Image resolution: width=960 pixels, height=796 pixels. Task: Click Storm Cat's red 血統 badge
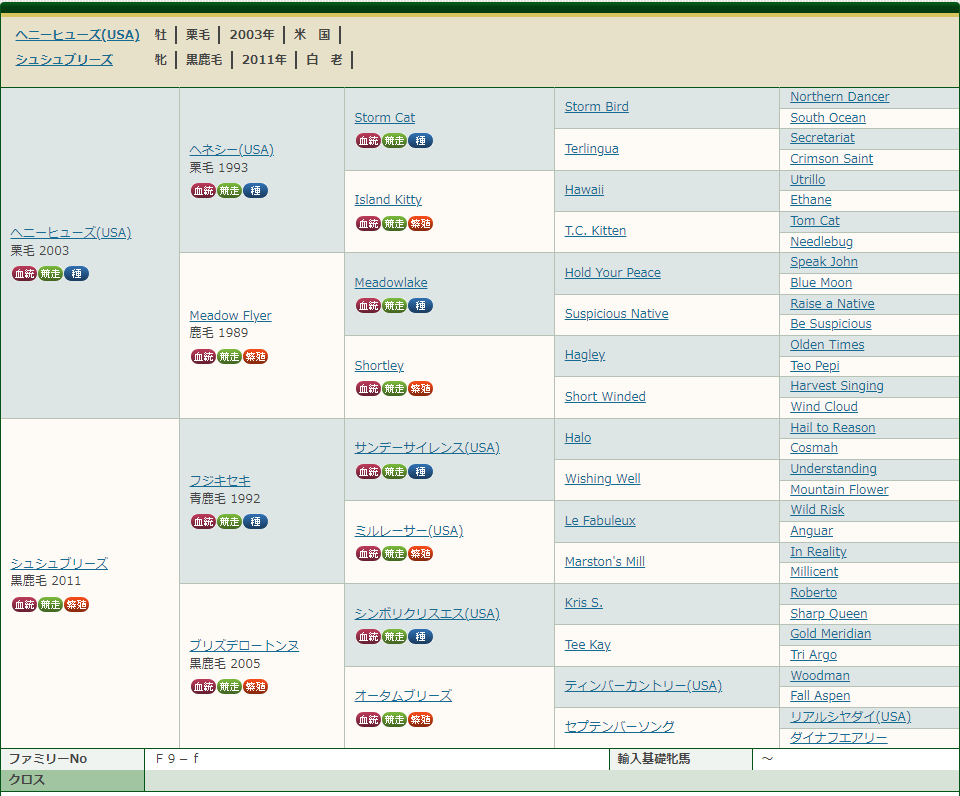click(x=368, y=141)
